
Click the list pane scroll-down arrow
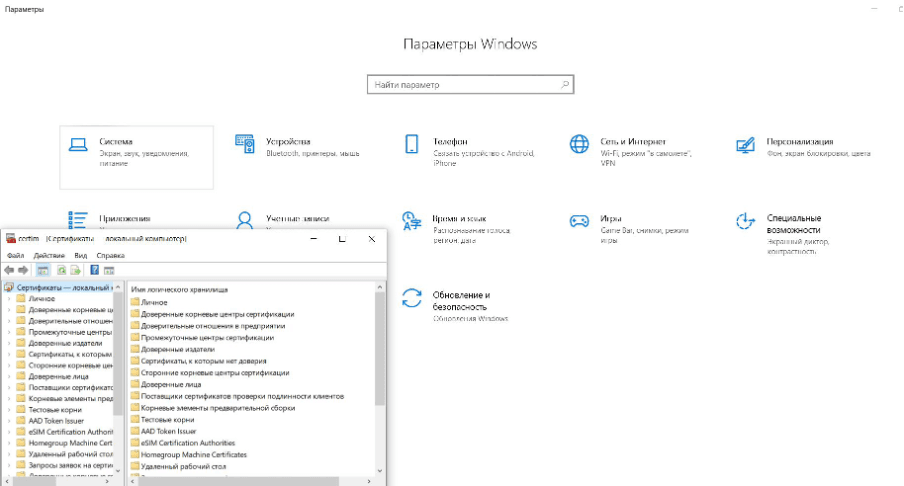[x=379, y=470]
